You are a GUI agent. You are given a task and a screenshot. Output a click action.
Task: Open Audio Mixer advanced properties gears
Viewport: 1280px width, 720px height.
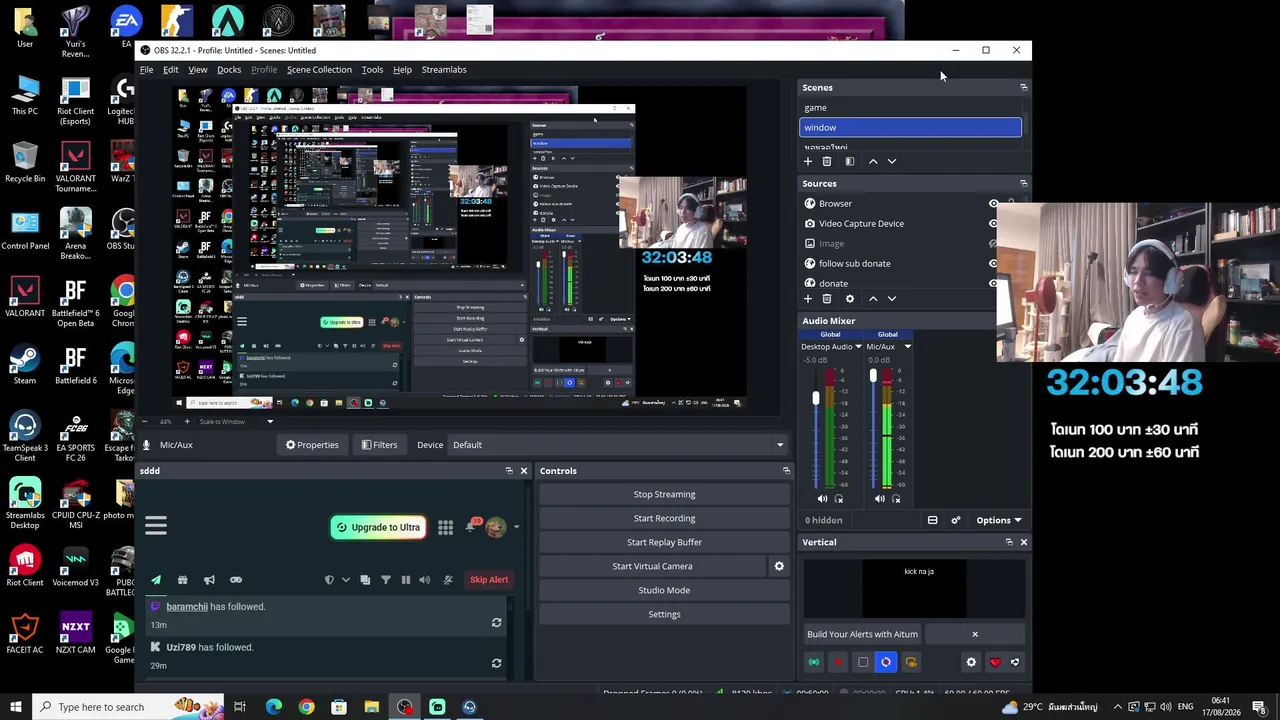(955, 520)
